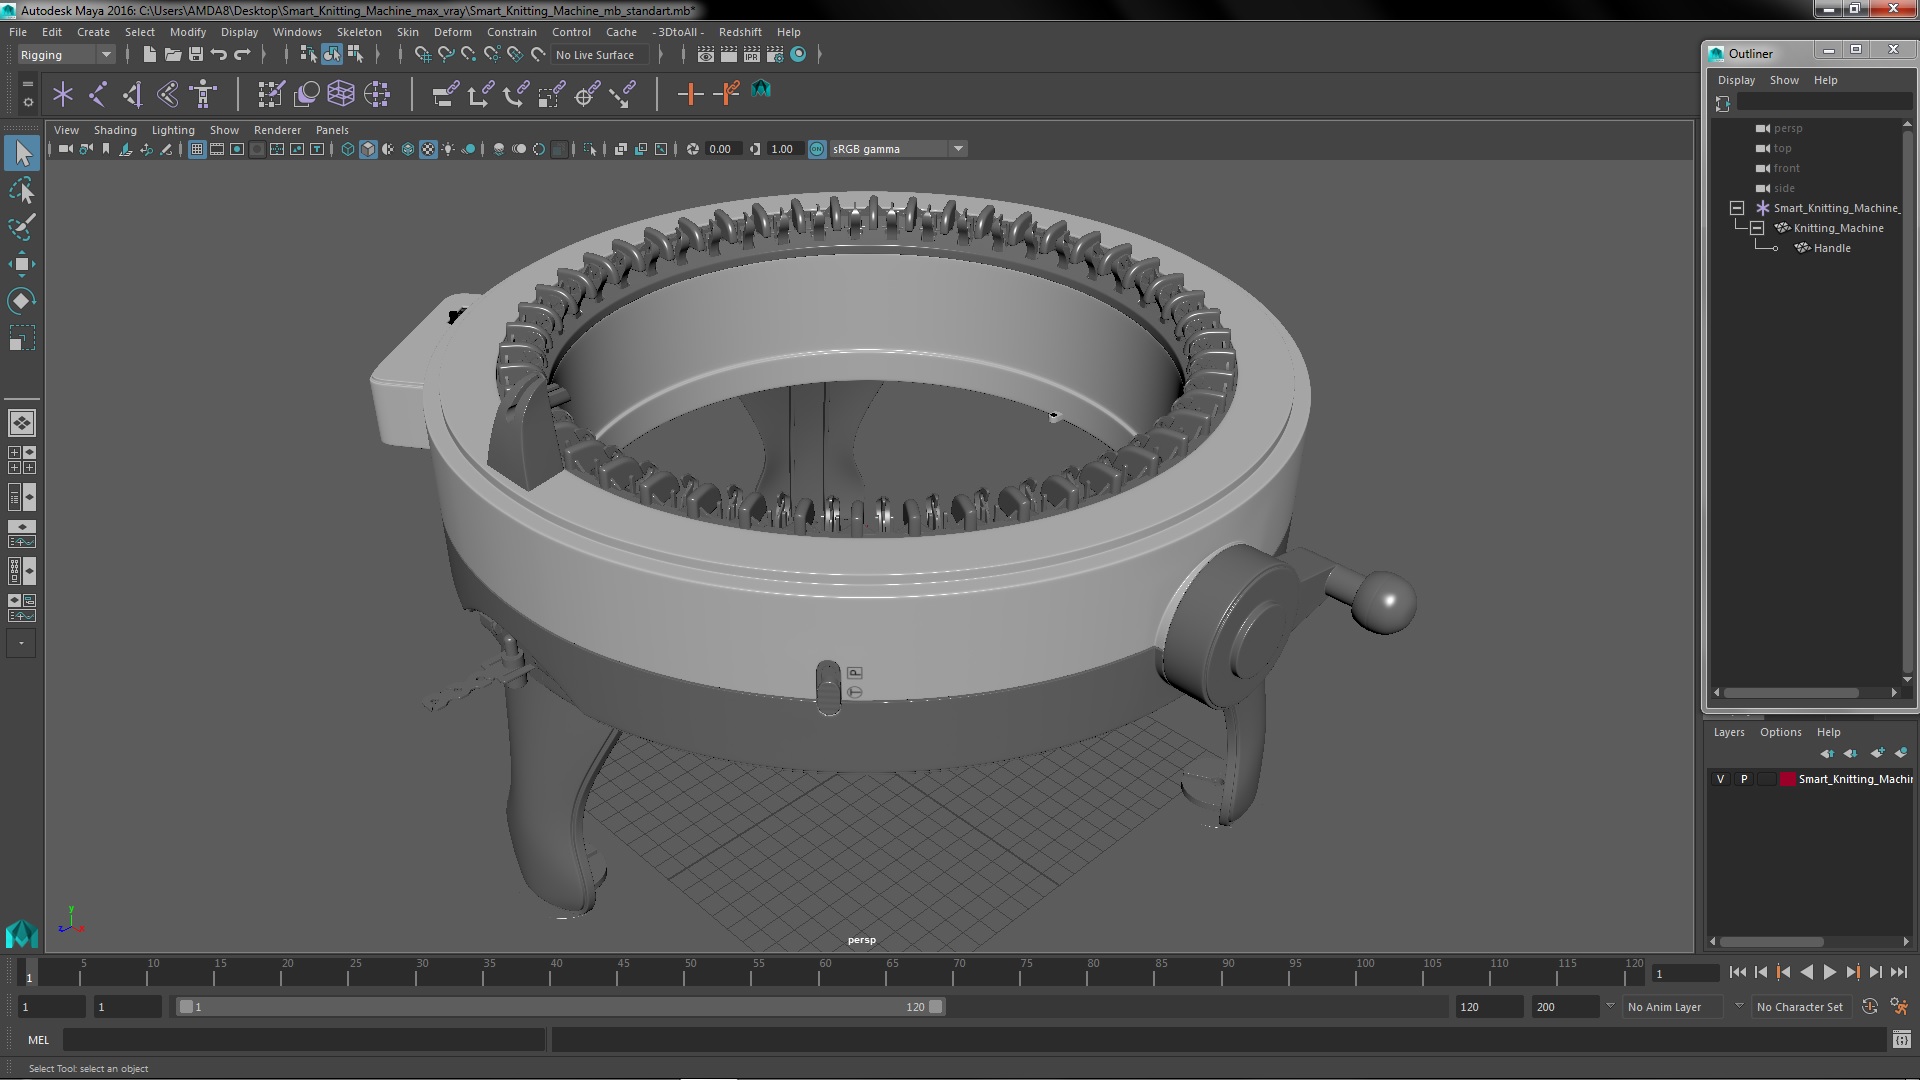Click the layer's red color swatch
This screenshot has height=1080, width=1920.
click(1787, 779)
